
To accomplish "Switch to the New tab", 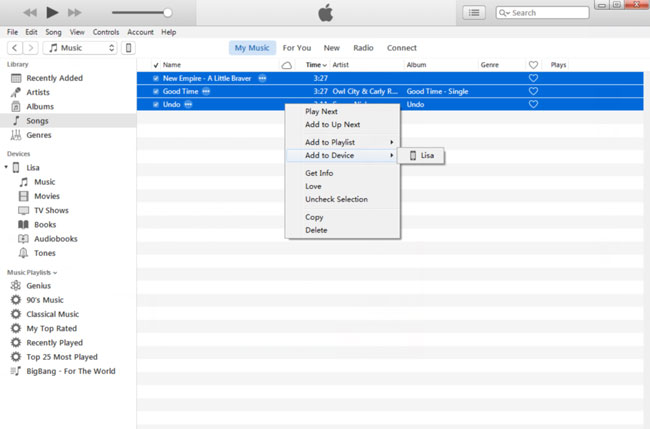I will pos(332,48).
